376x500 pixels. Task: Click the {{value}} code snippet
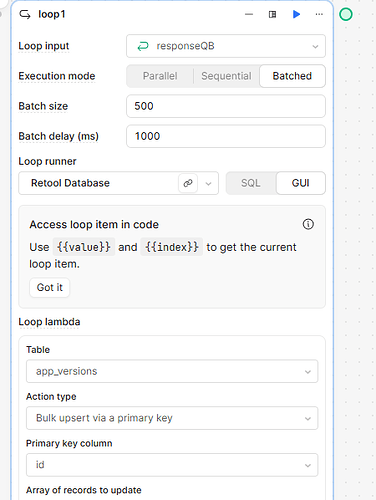tap(84, 247)
